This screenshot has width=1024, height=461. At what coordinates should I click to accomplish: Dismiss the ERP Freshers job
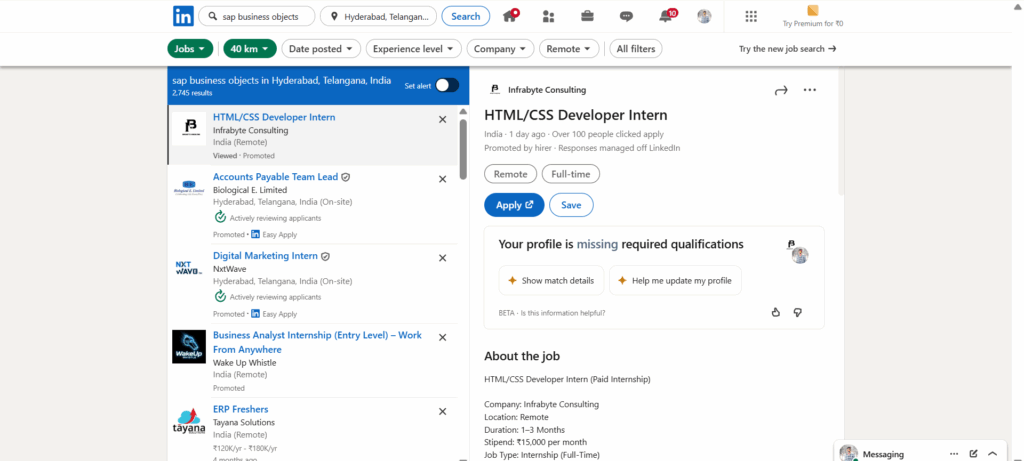(442, 411)
